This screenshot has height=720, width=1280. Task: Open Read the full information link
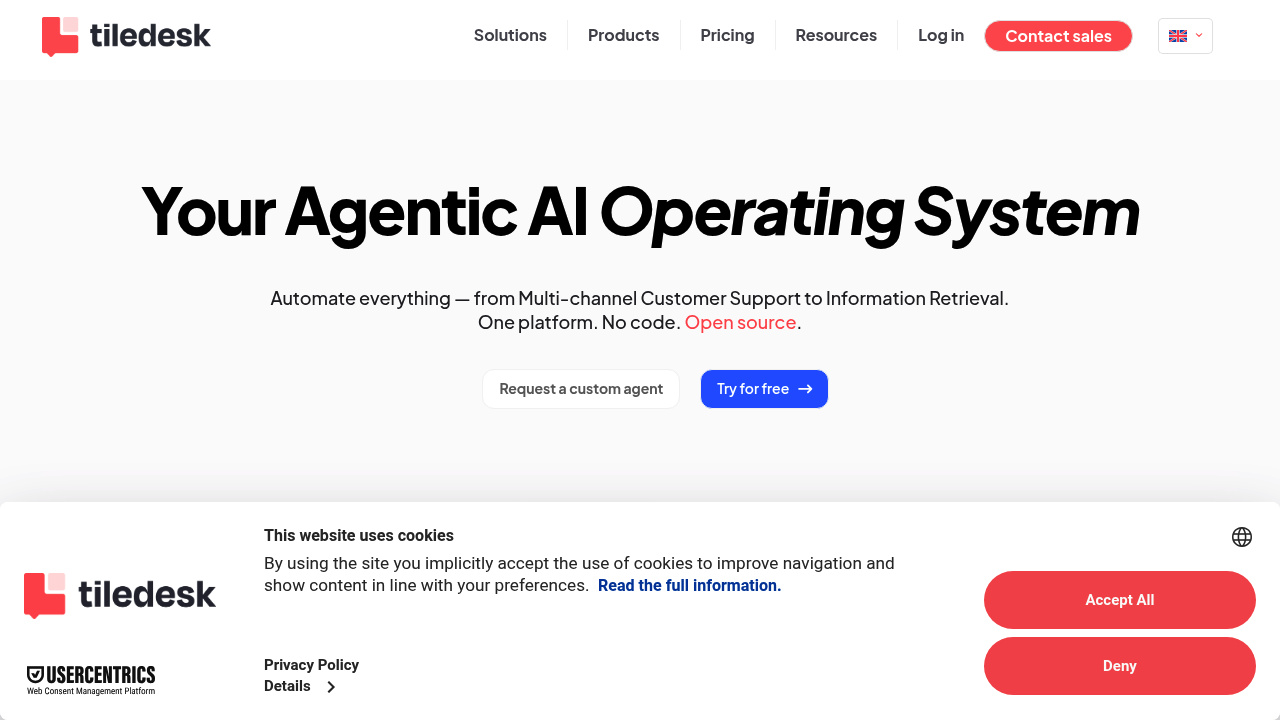tap(689, 585)
